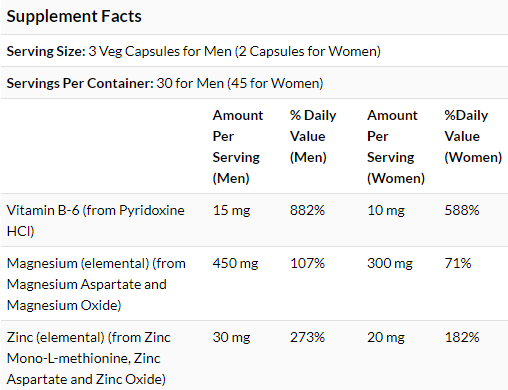Click the Vitamin B-6 ingredient name
508x390 pixels.
pyautogui.click(x=96, y=221)
